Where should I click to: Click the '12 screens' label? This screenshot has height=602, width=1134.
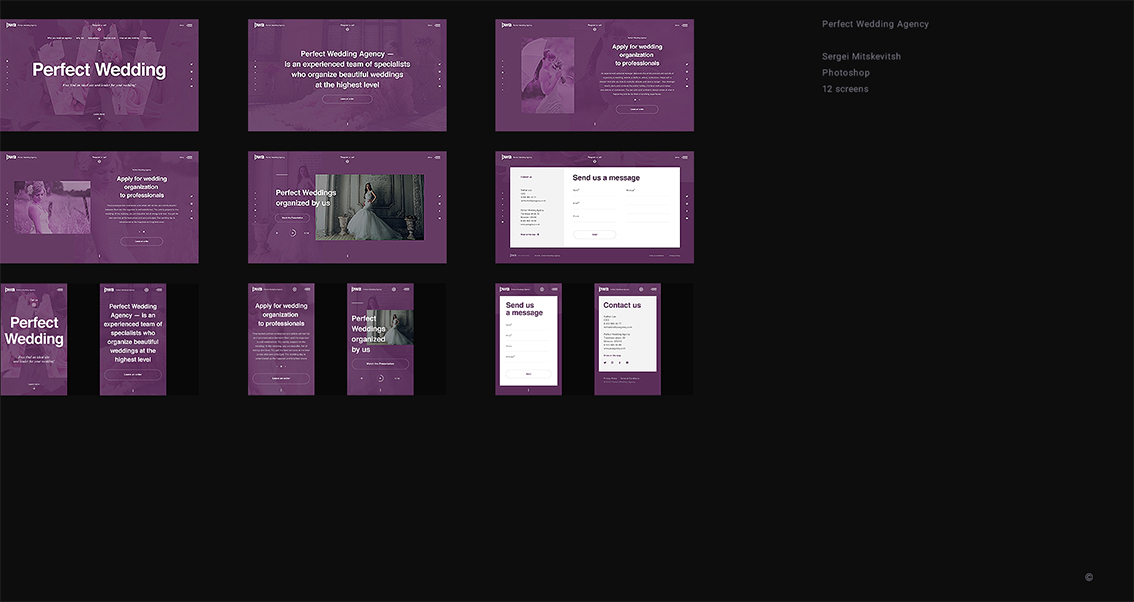[x=845, y=89]
